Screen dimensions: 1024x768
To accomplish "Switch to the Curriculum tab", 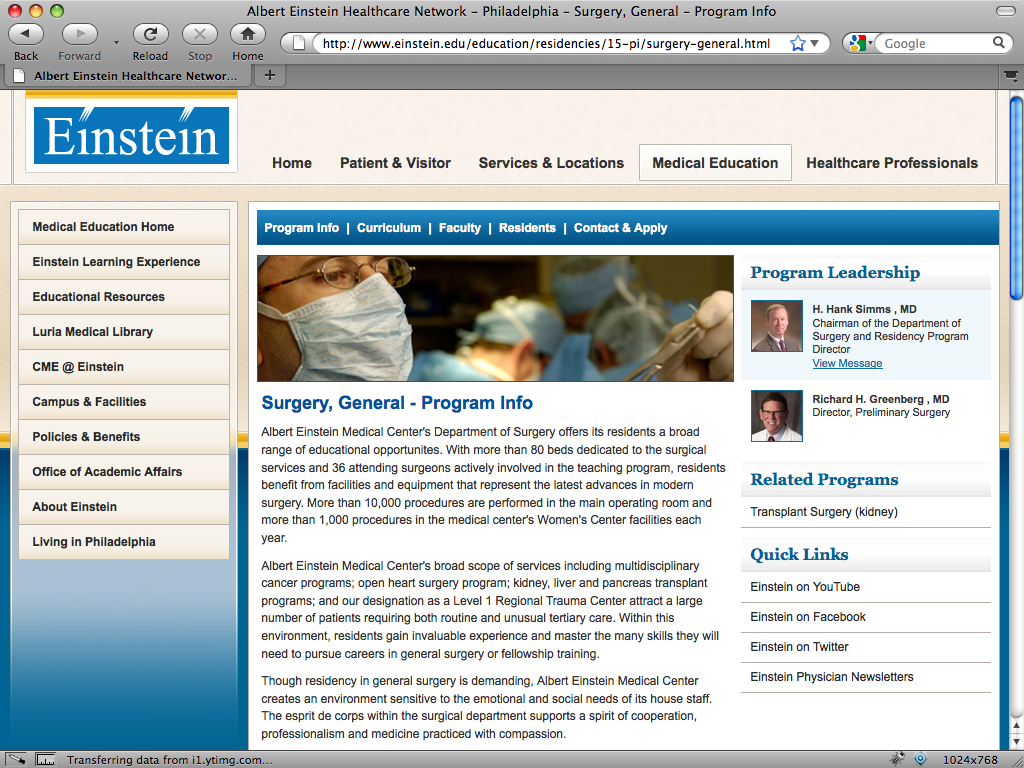I will tap(389, 228).
